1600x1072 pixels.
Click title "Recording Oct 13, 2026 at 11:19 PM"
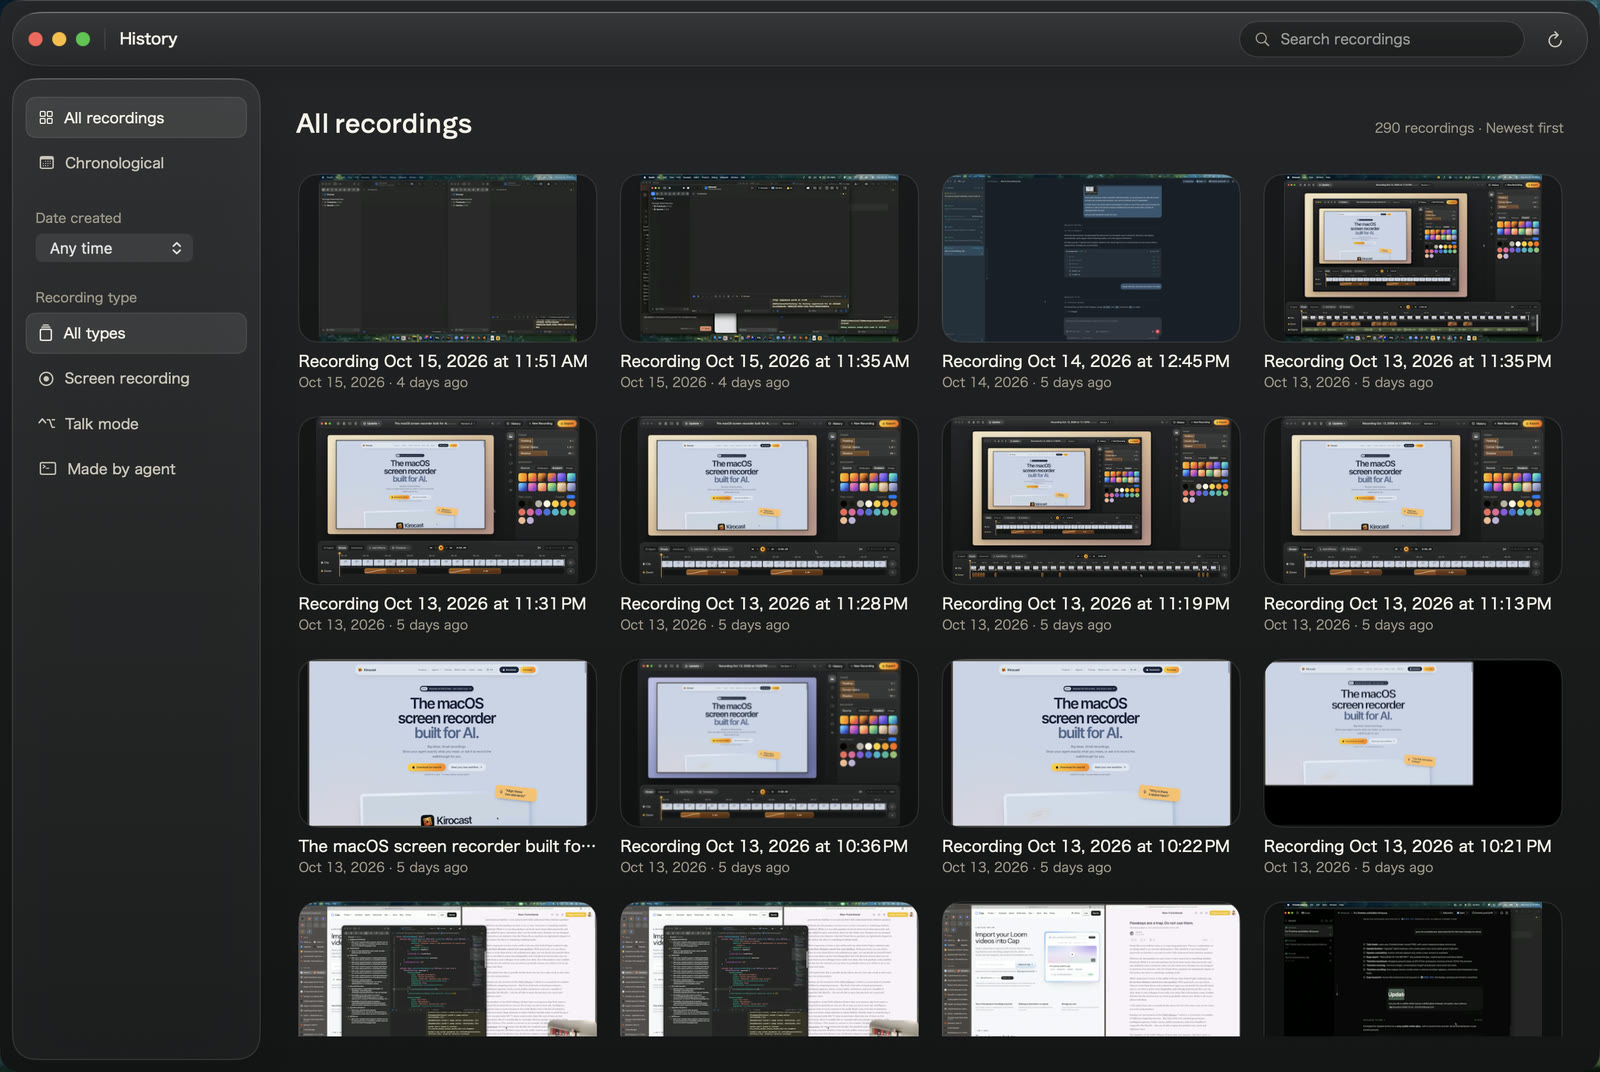[1086, 604]
